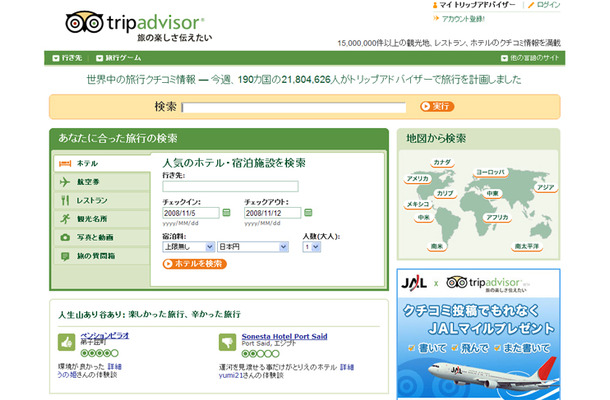This screenshot has height=400, width=610.
Task: Click the TripAdvisor owl logo
Action: [84, 22]
